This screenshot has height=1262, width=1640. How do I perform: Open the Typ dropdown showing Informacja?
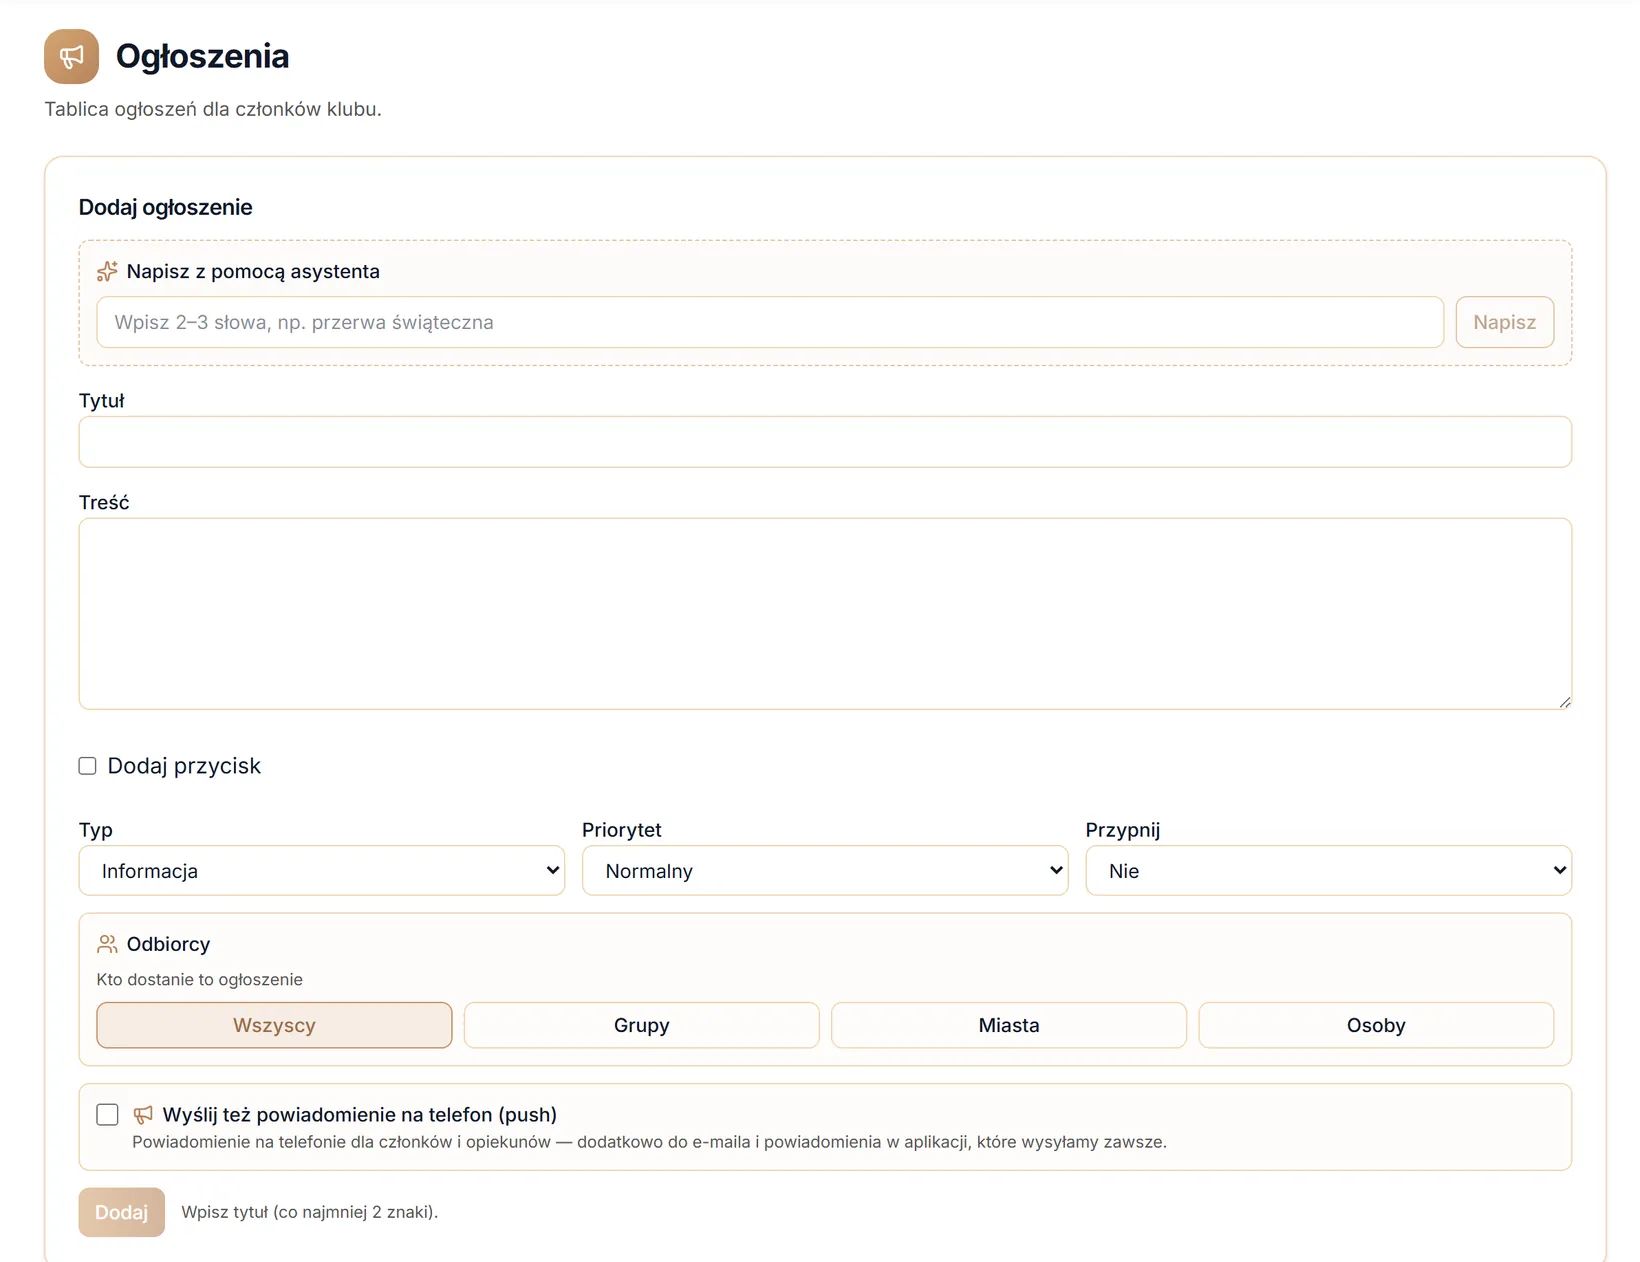coord(322,871)
